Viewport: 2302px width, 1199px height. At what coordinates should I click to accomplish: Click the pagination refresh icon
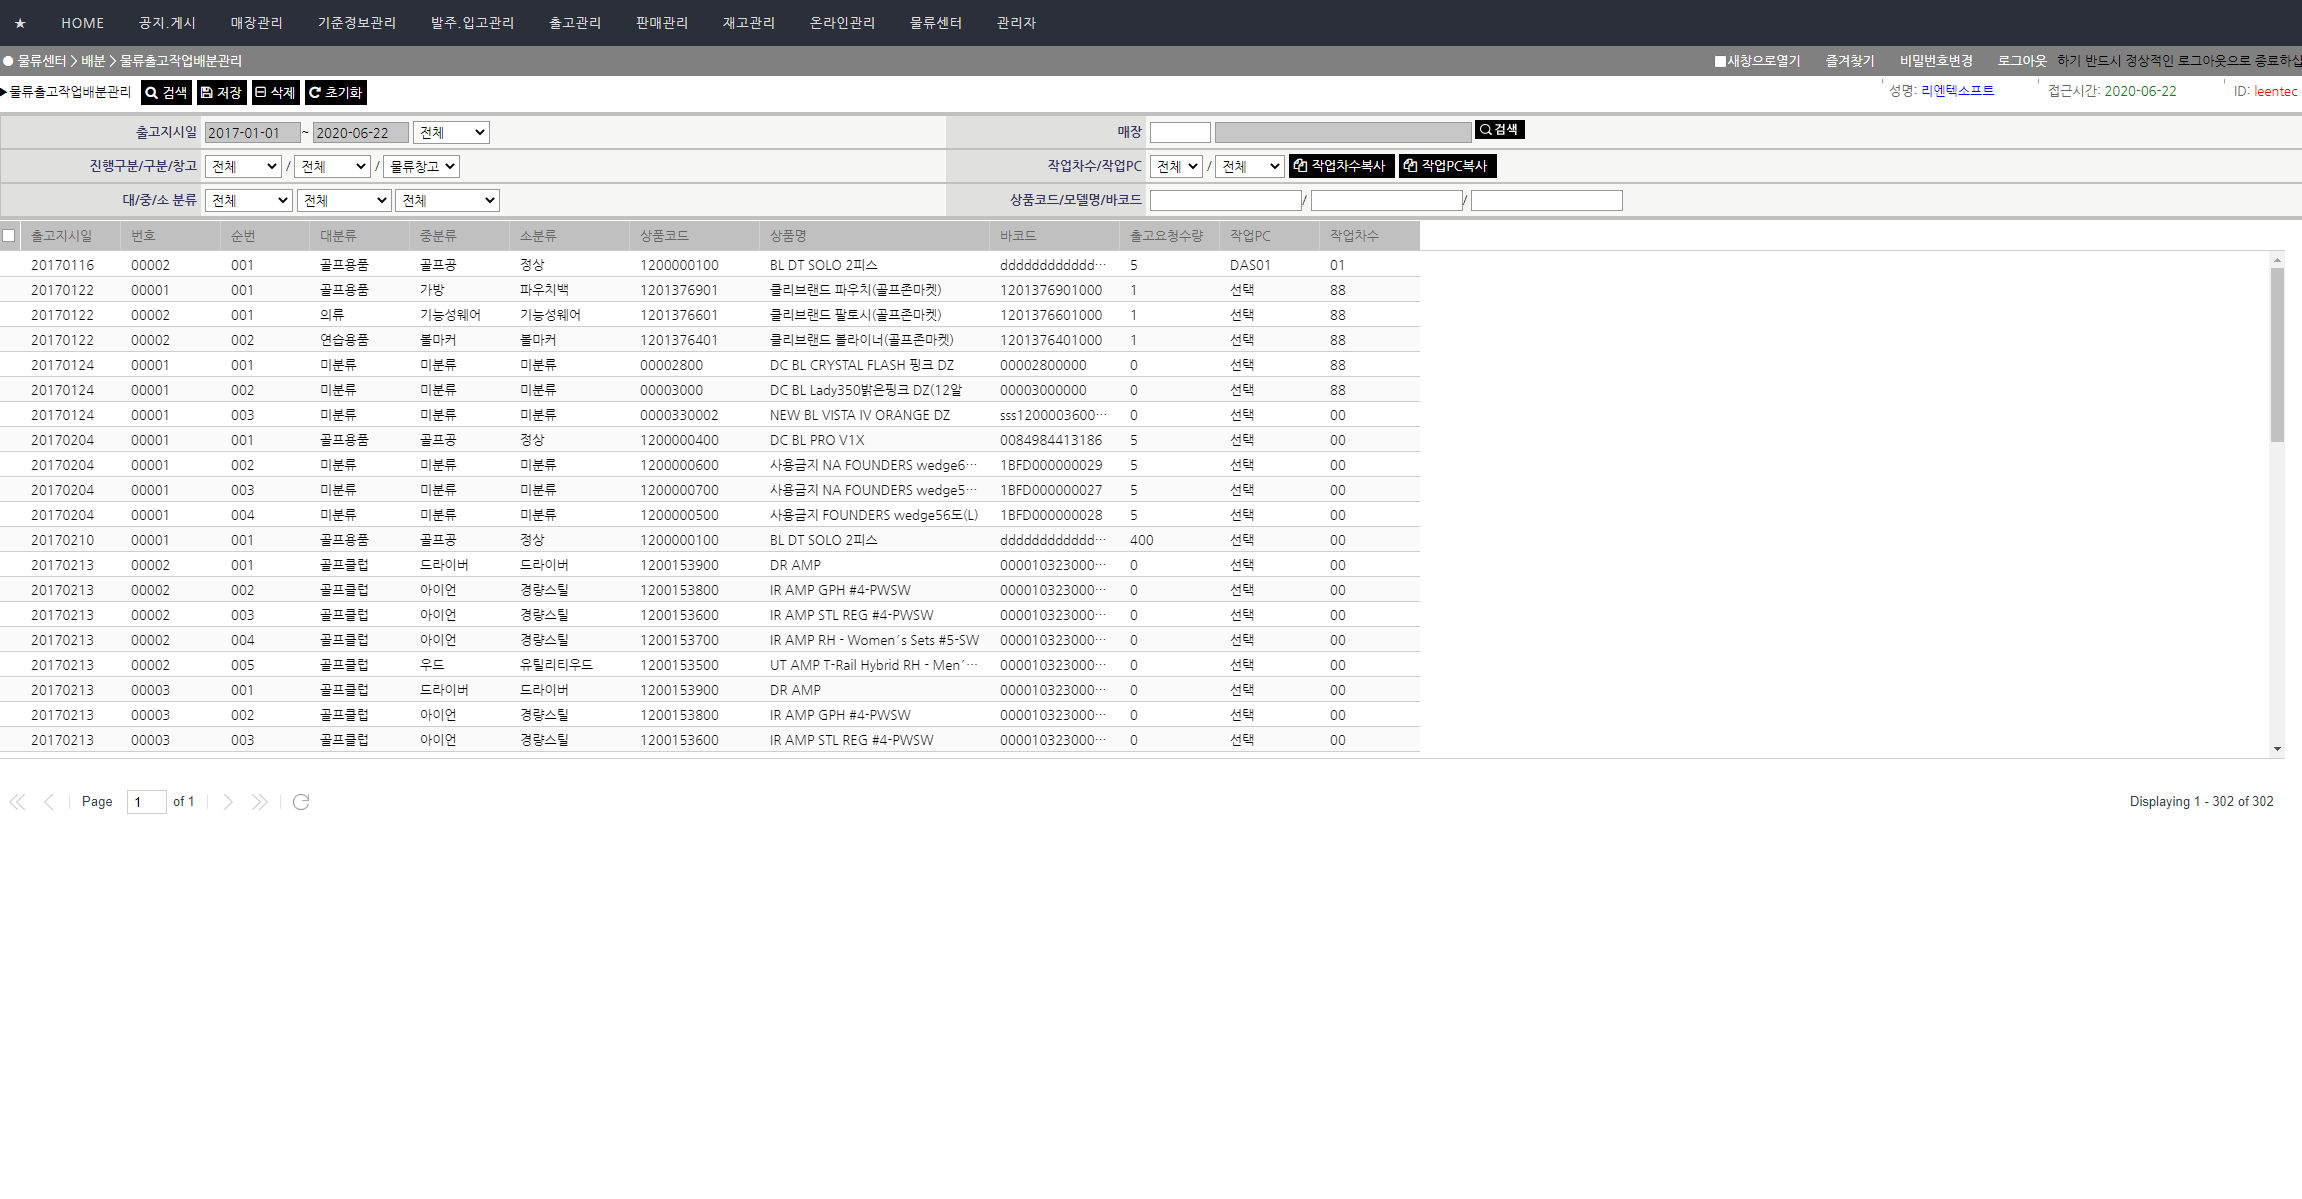[301, 802]
